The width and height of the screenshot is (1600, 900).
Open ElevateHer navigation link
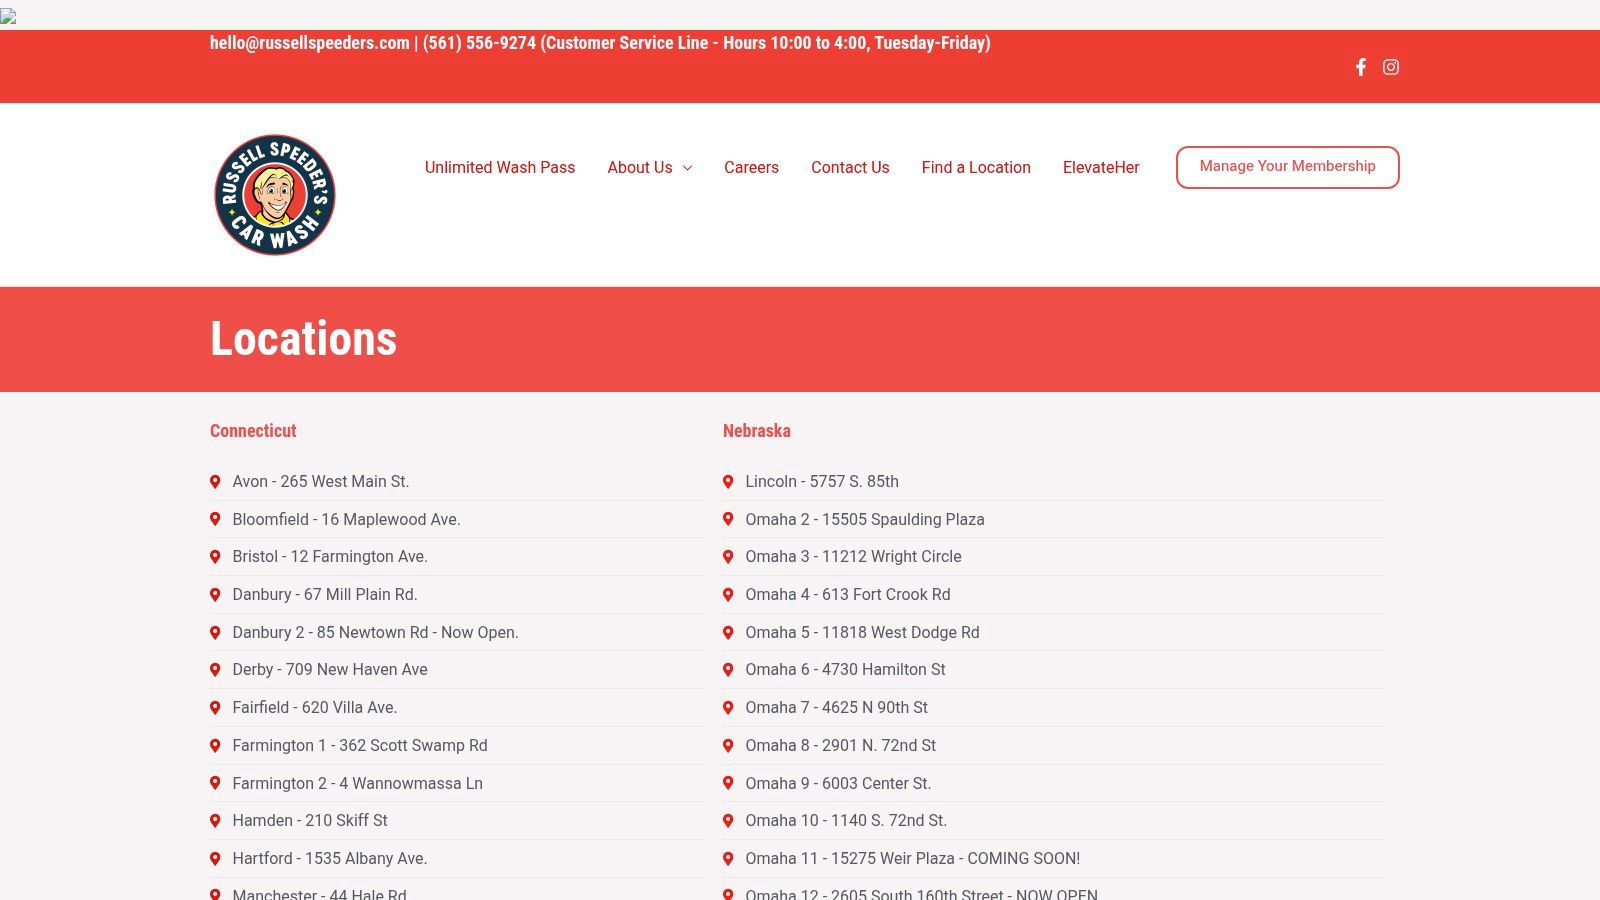click(x=1101, y=167)
